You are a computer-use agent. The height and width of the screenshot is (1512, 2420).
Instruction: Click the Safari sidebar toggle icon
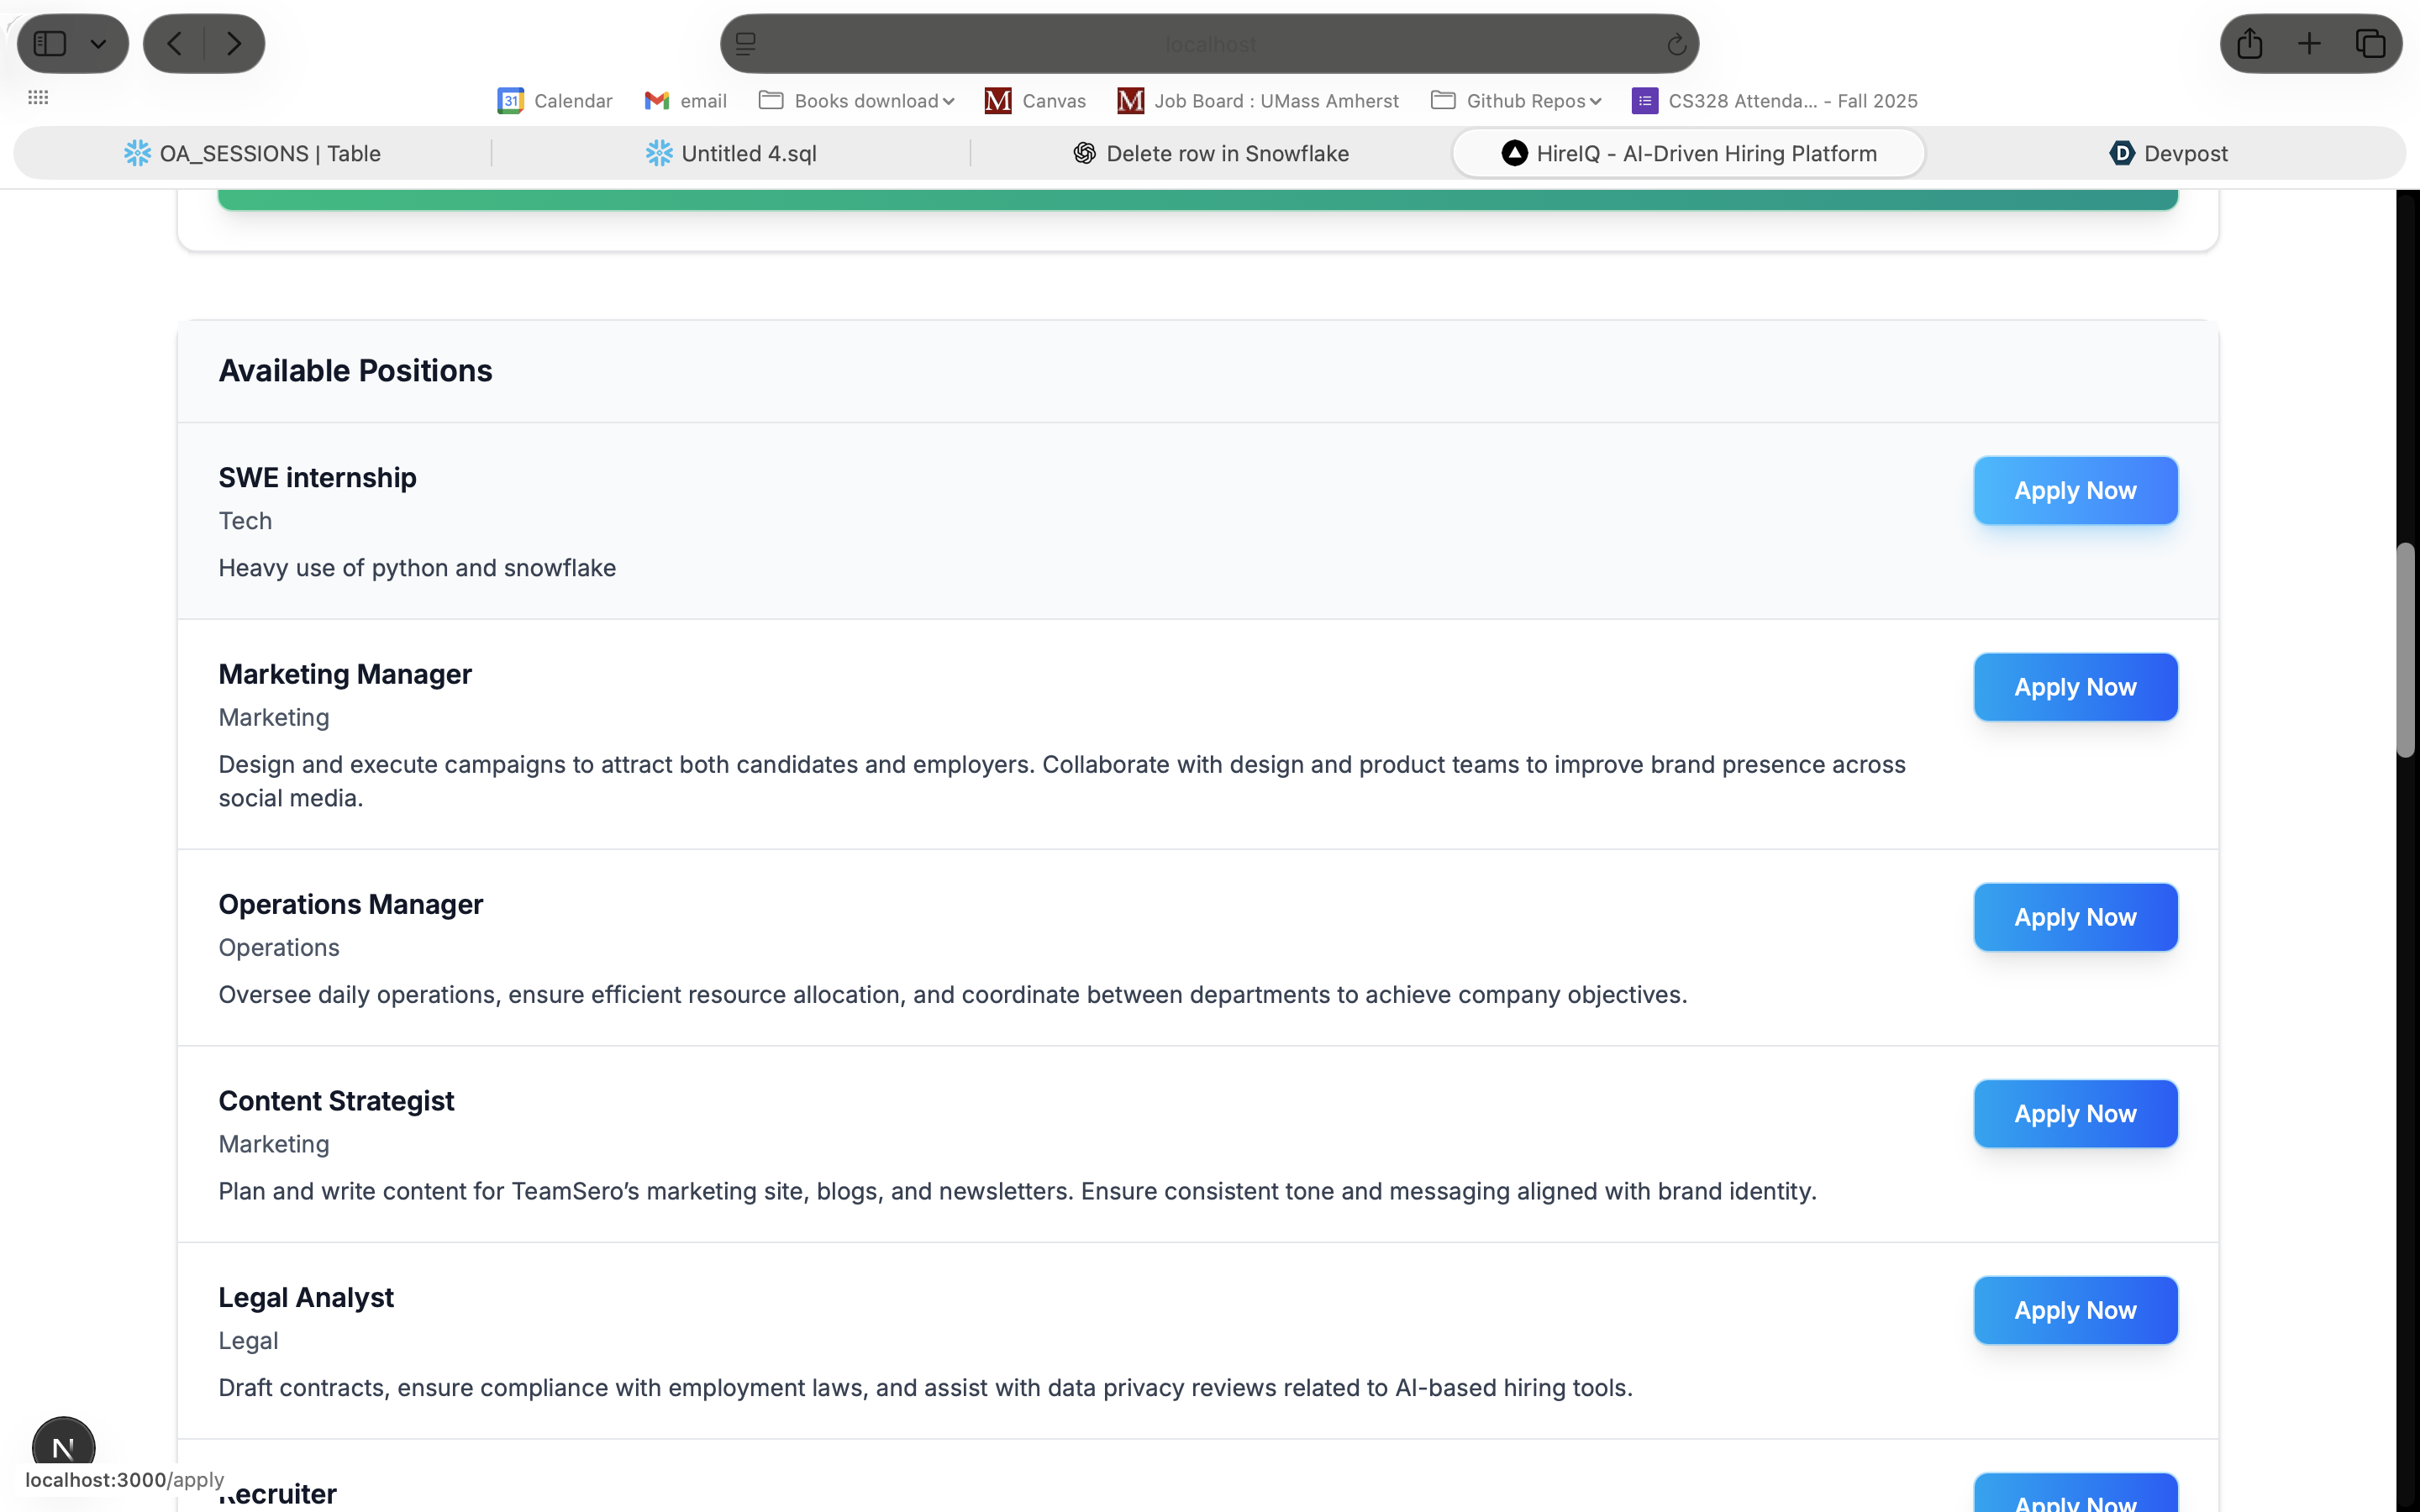pyautogui.click(x=50, y=44)
